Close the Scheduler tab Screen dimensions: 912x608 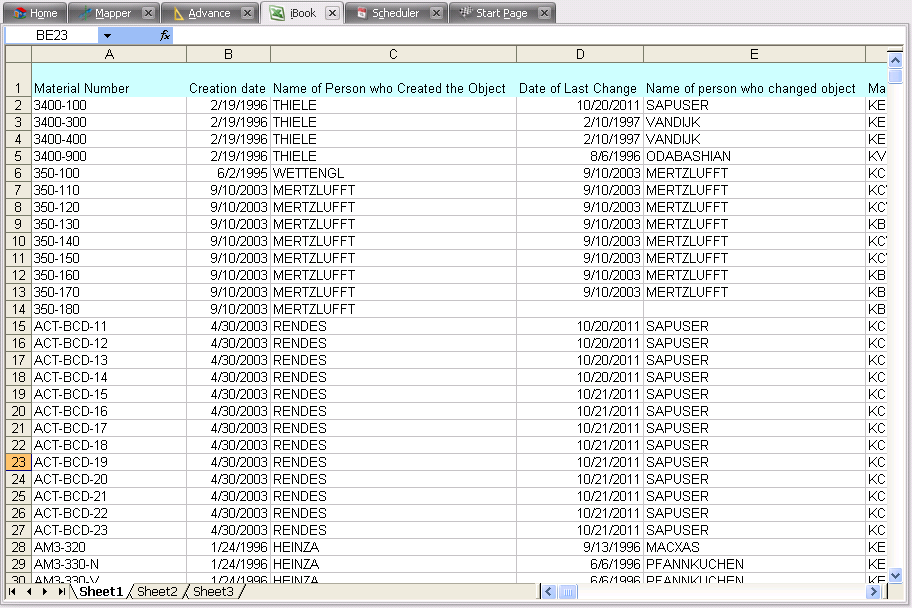pyautogui.click(x=436, y=13)
